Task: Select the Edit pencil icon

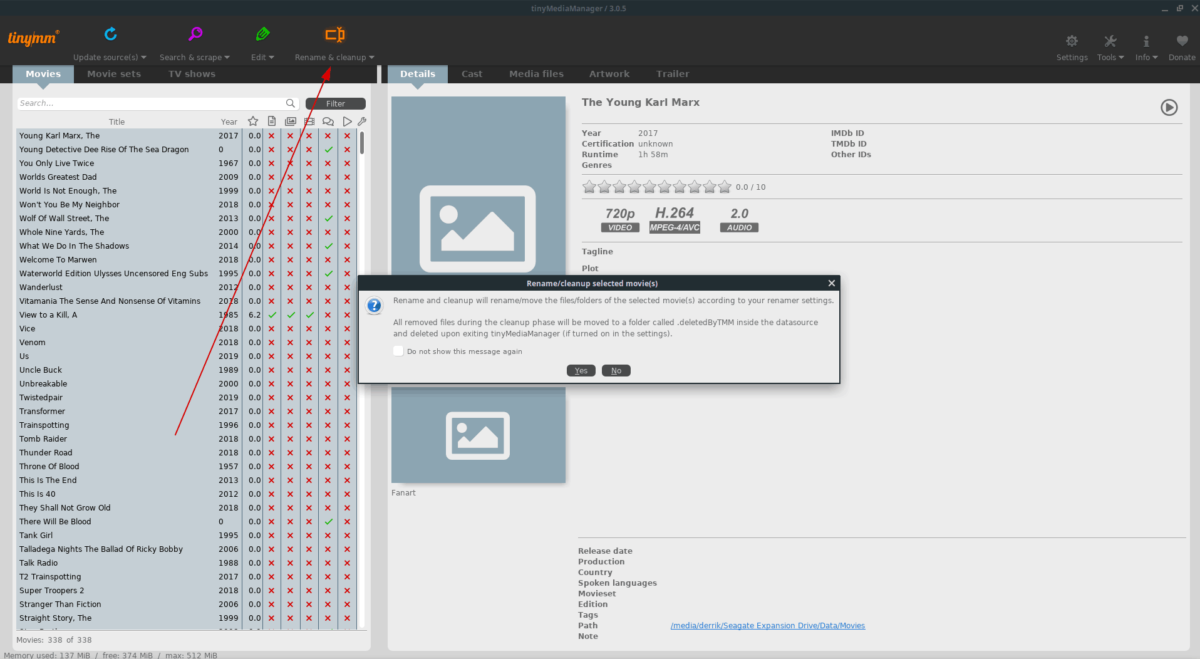Action: point(262,32)
